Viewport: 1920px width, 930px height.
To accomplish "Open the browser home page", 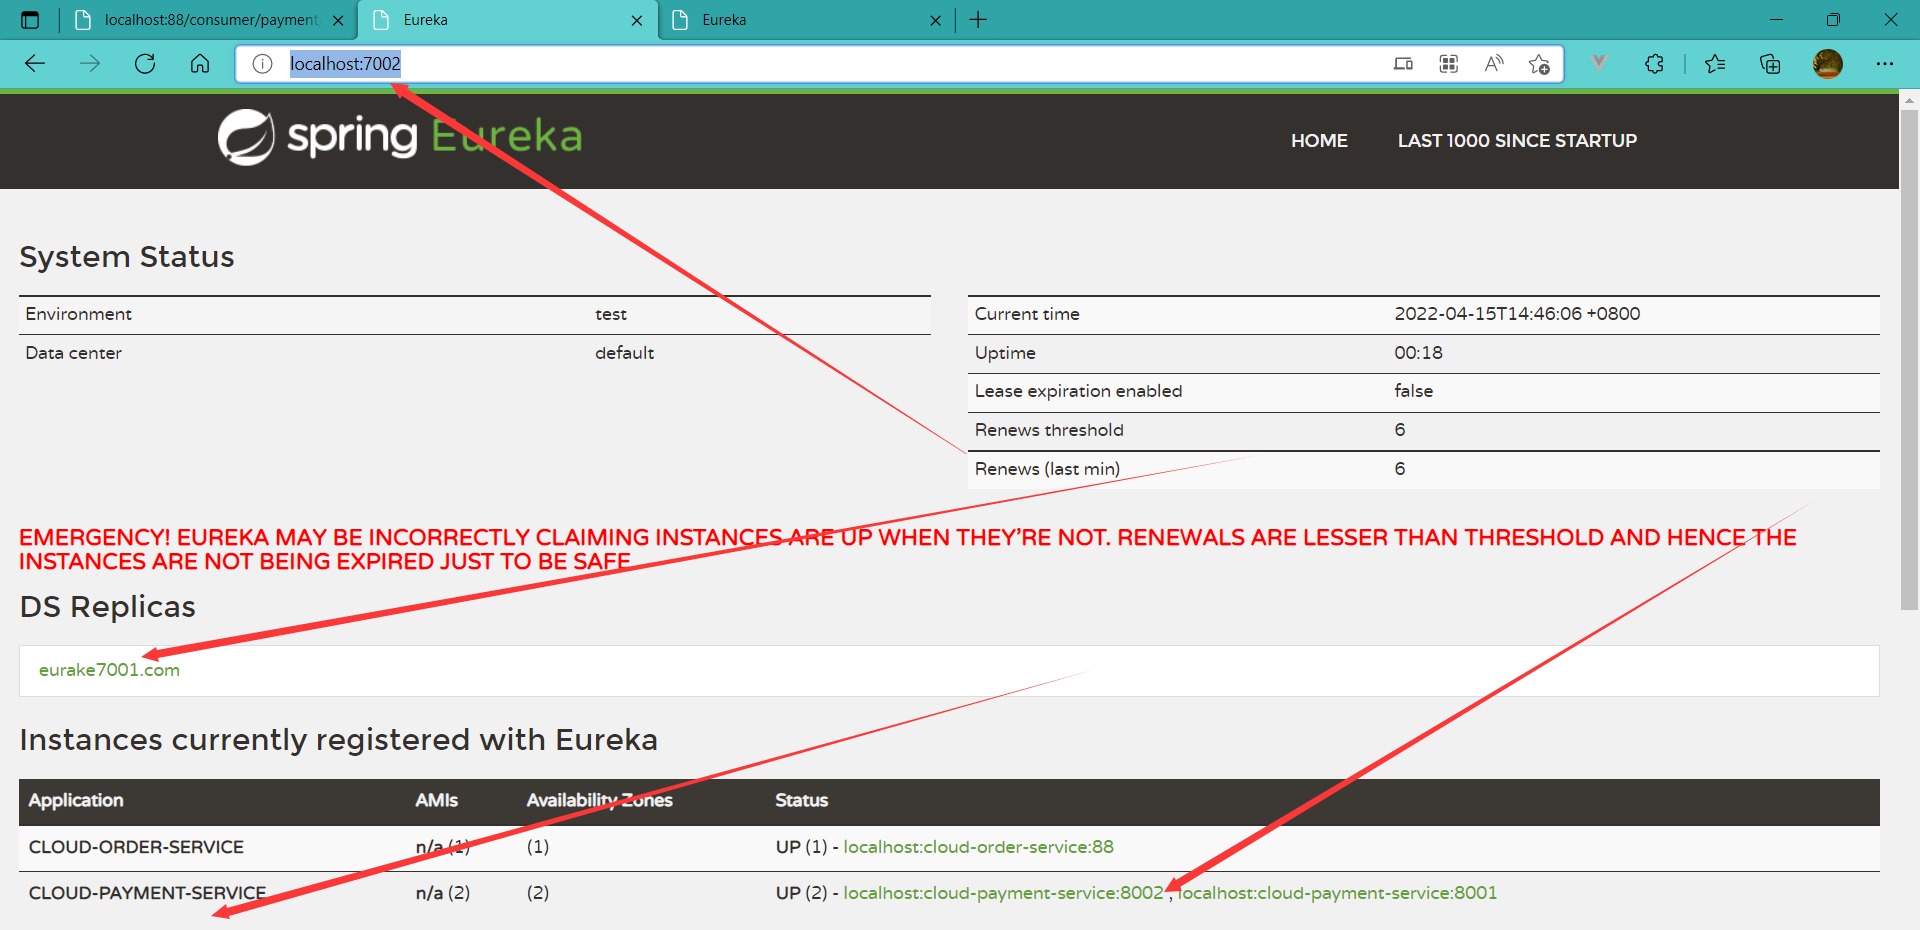I will (x=200, y=64).
